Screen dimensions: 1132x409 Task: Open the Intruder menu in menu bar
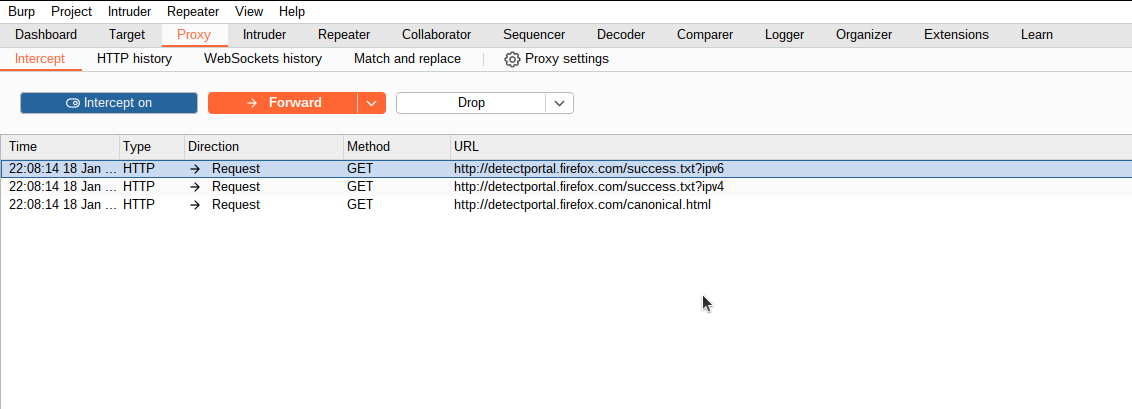click(x=129, y=12)
